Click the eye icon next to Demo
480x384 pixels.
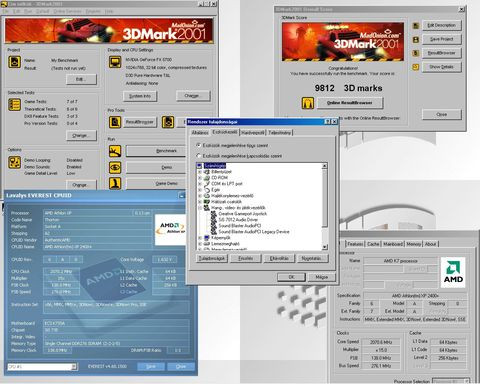click(x=115, y=167)
